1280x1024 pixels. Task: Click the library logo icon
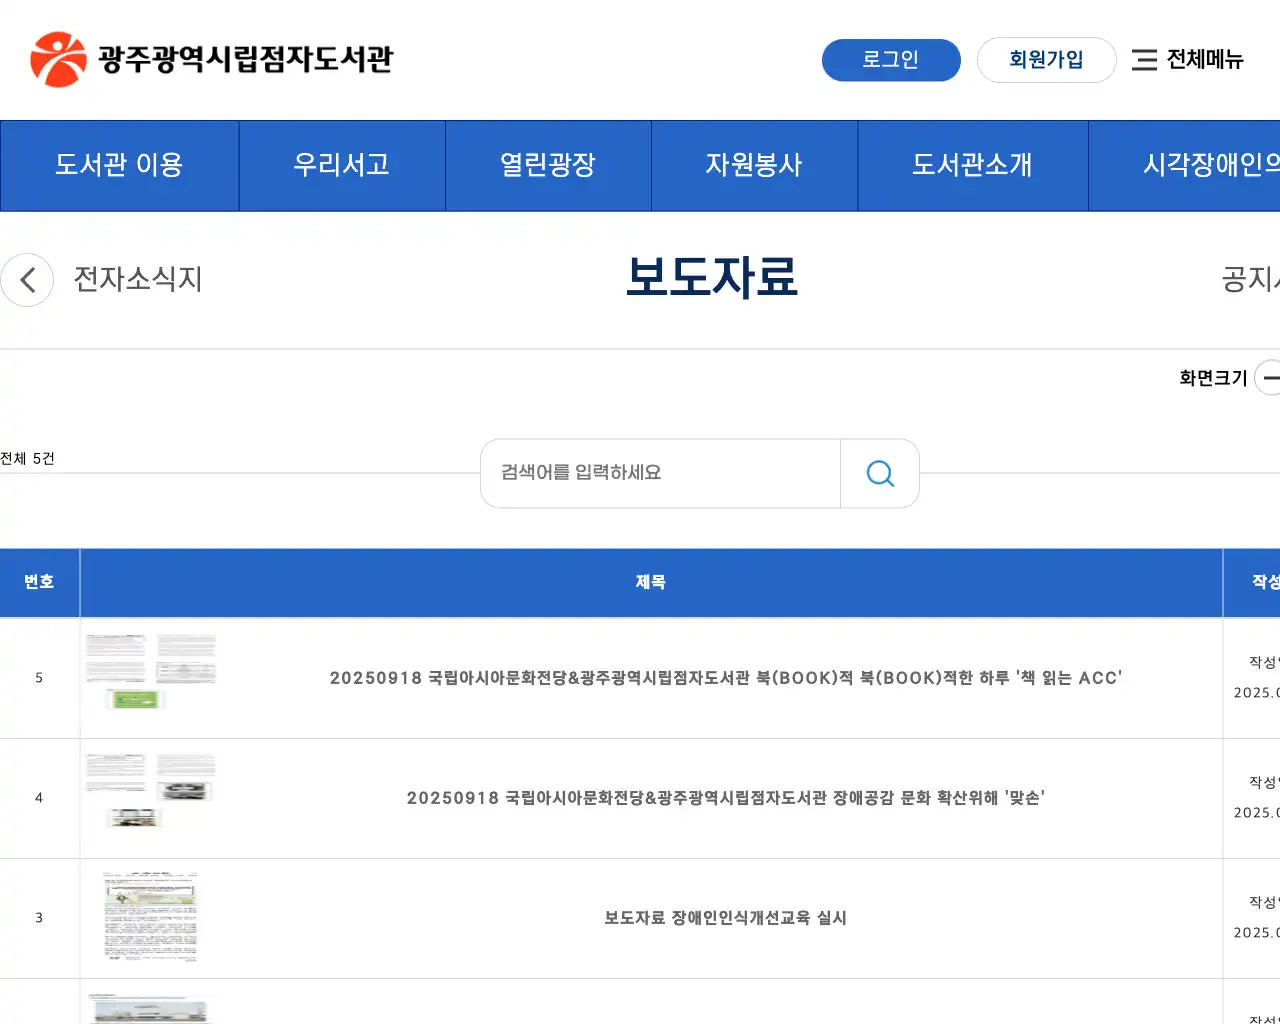pyautogui.click(x=57, y=58)
